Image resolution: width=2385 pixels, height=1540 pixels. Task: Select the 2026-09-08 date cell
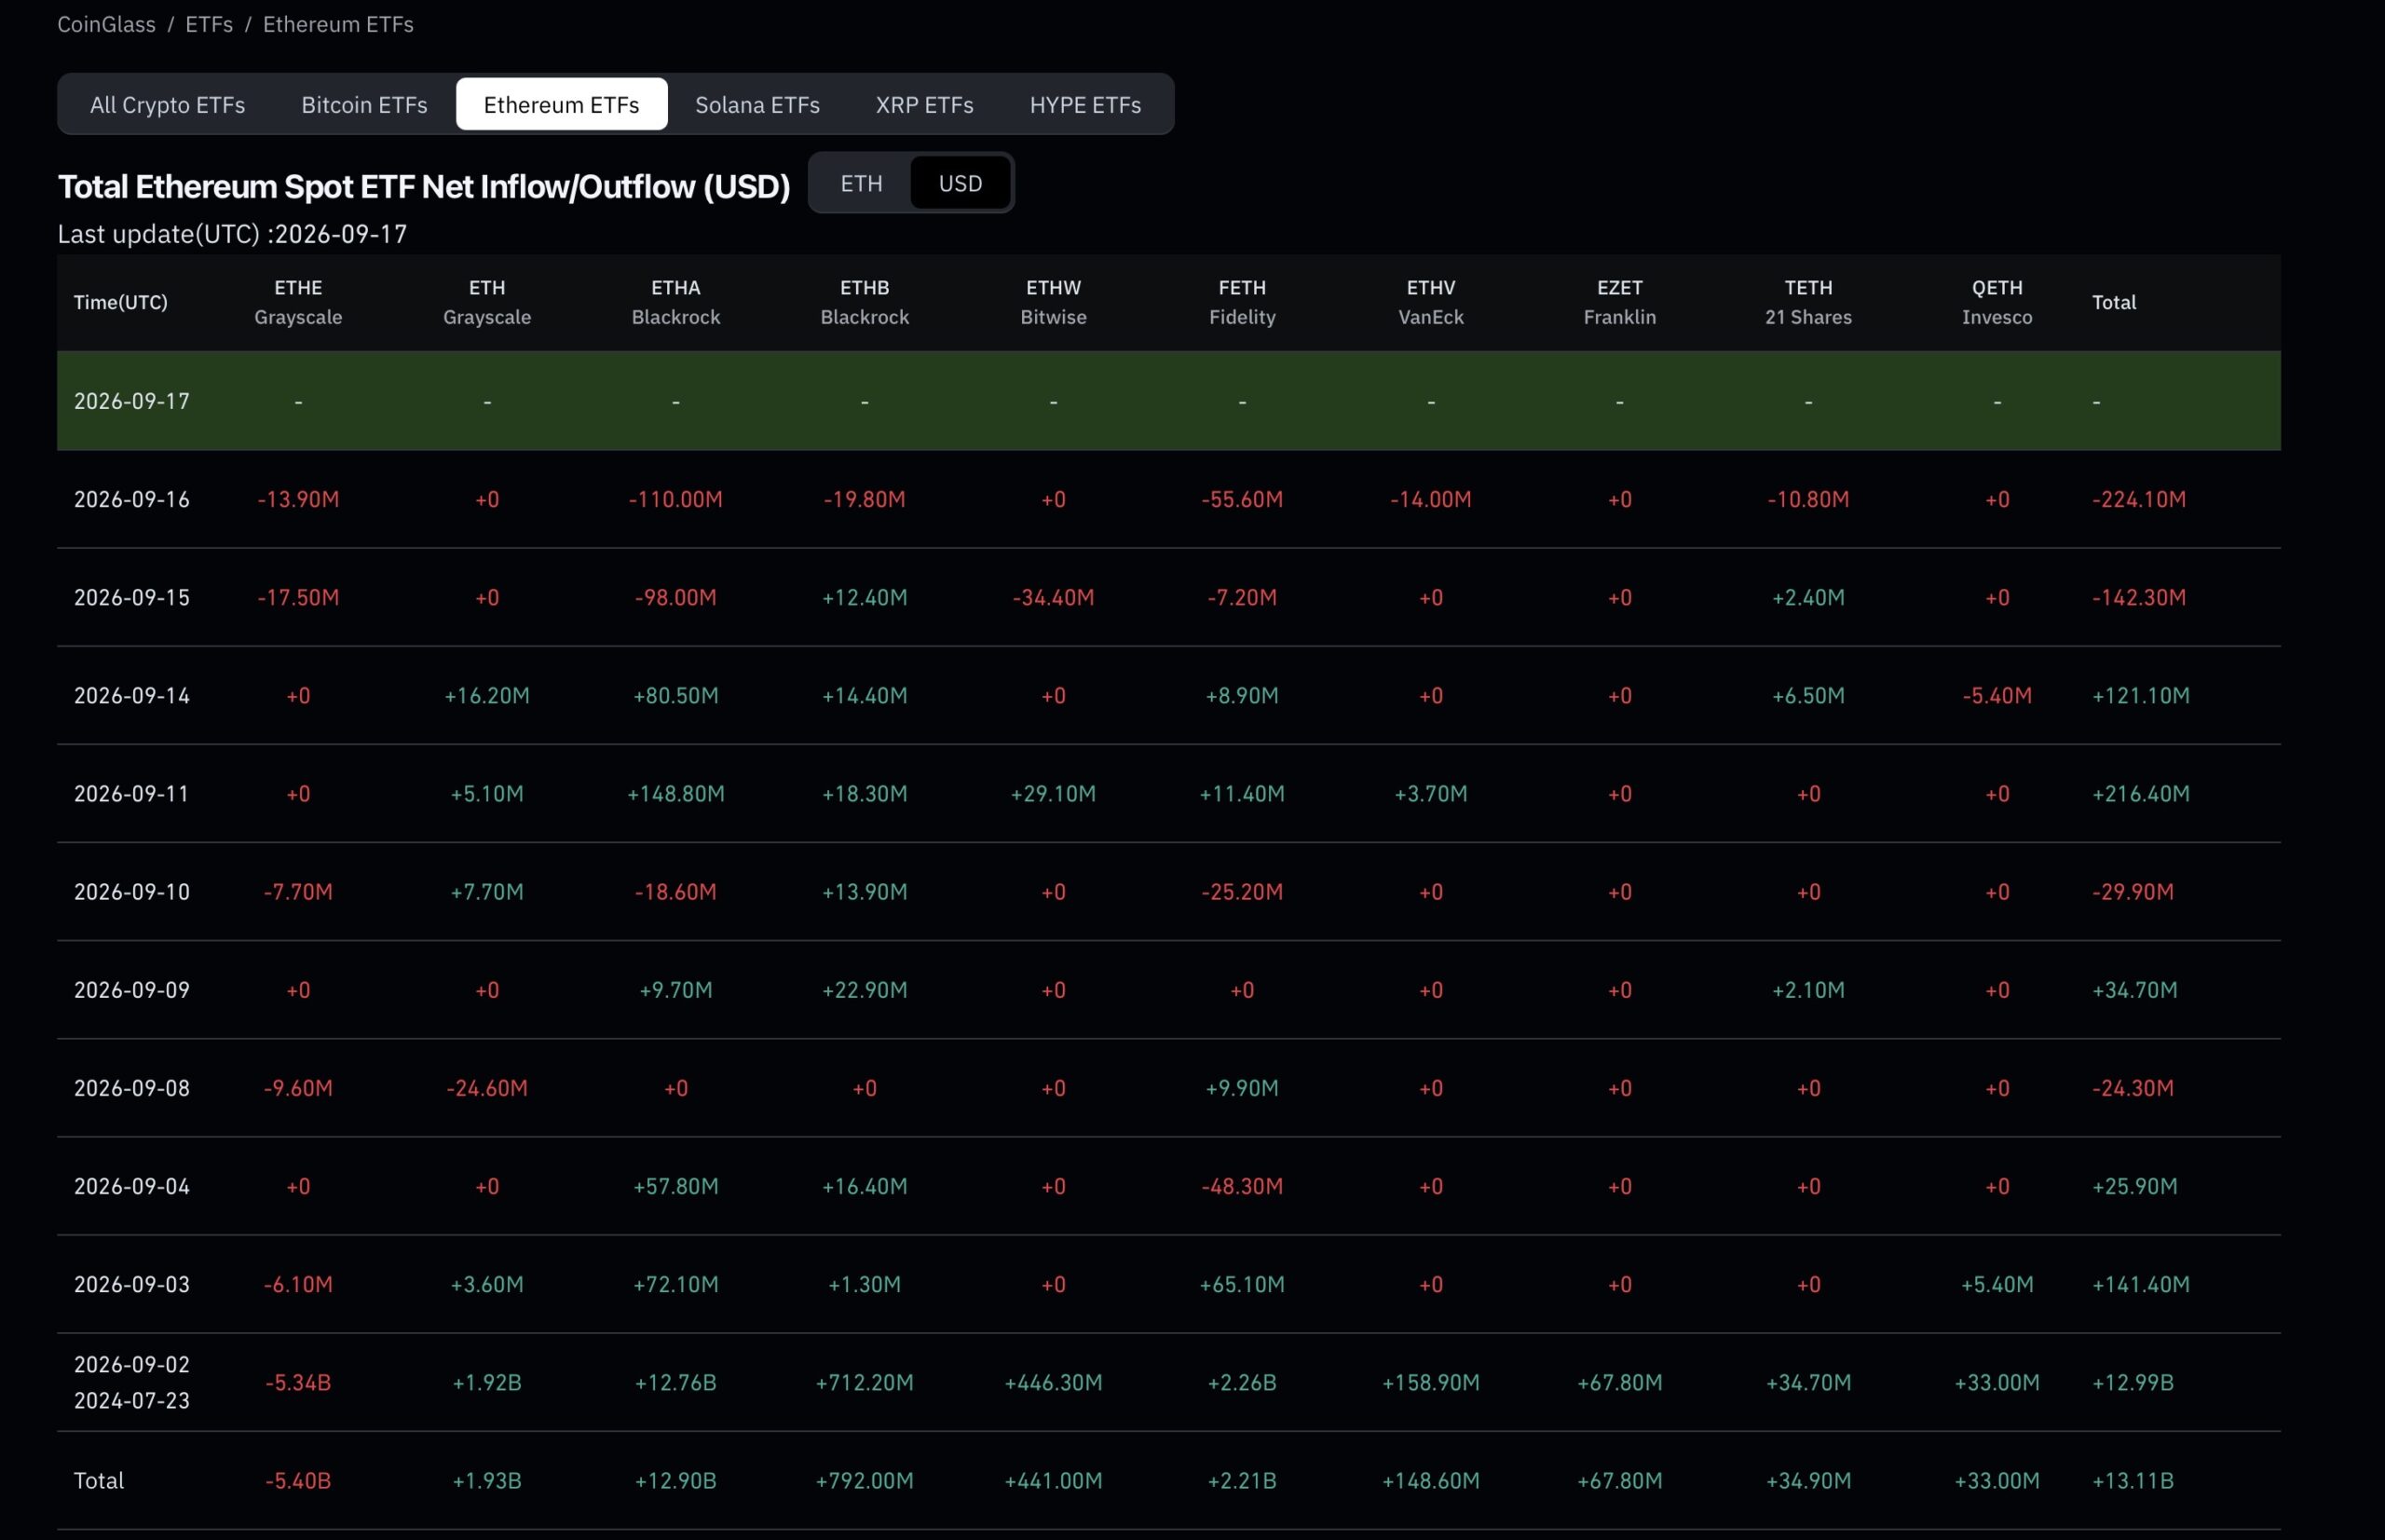tap(132, 1087)
